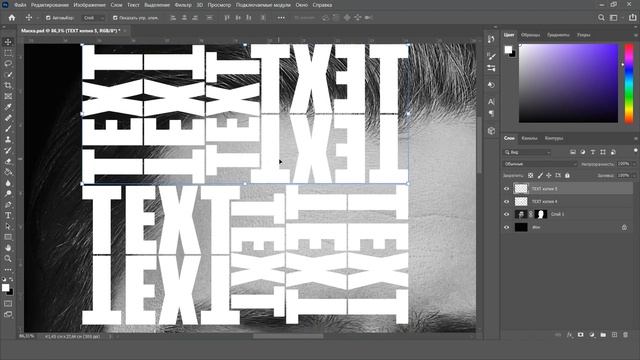Click the foreground color swatch in Color panel
The image size is (640, 360).
508,49
